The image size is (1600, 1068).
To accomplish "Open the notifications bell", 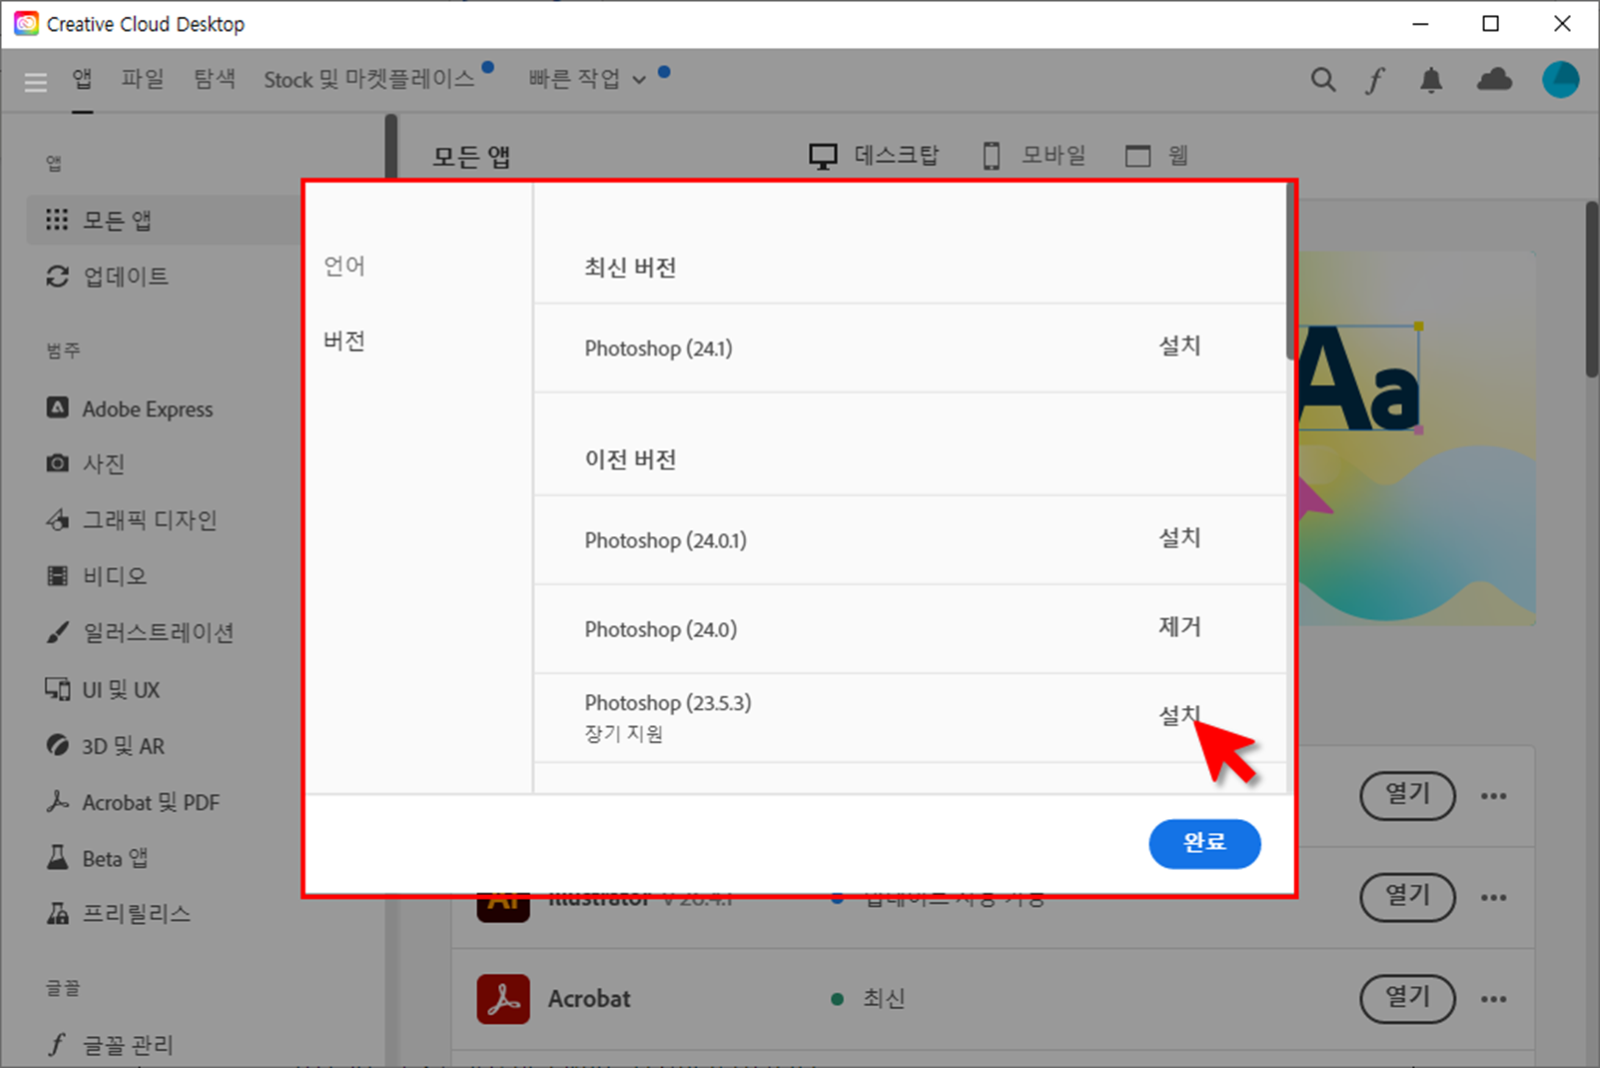I will pos(1430,80).
